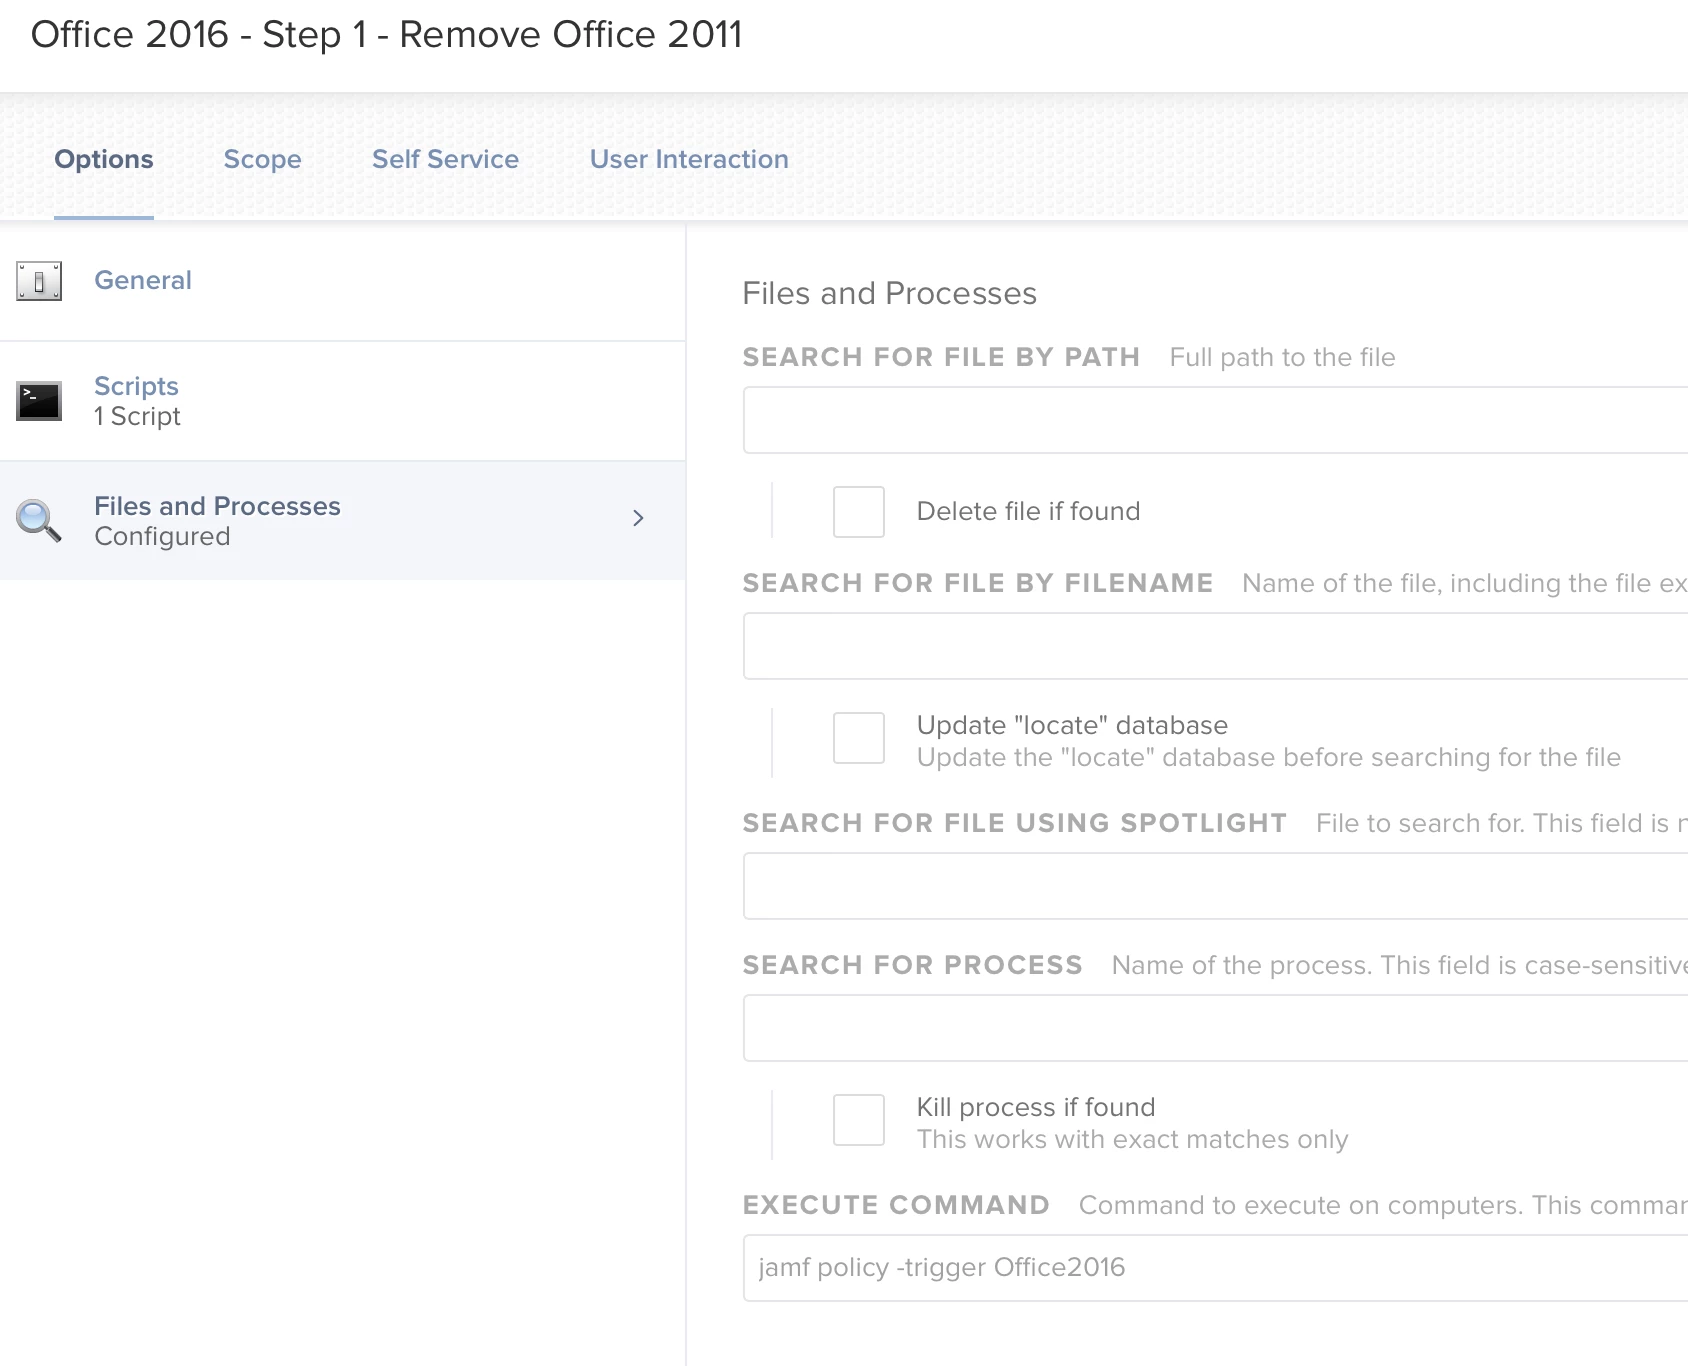Click the Scripts terminal icon
1688x1366 pixels.
click(39, 401)
